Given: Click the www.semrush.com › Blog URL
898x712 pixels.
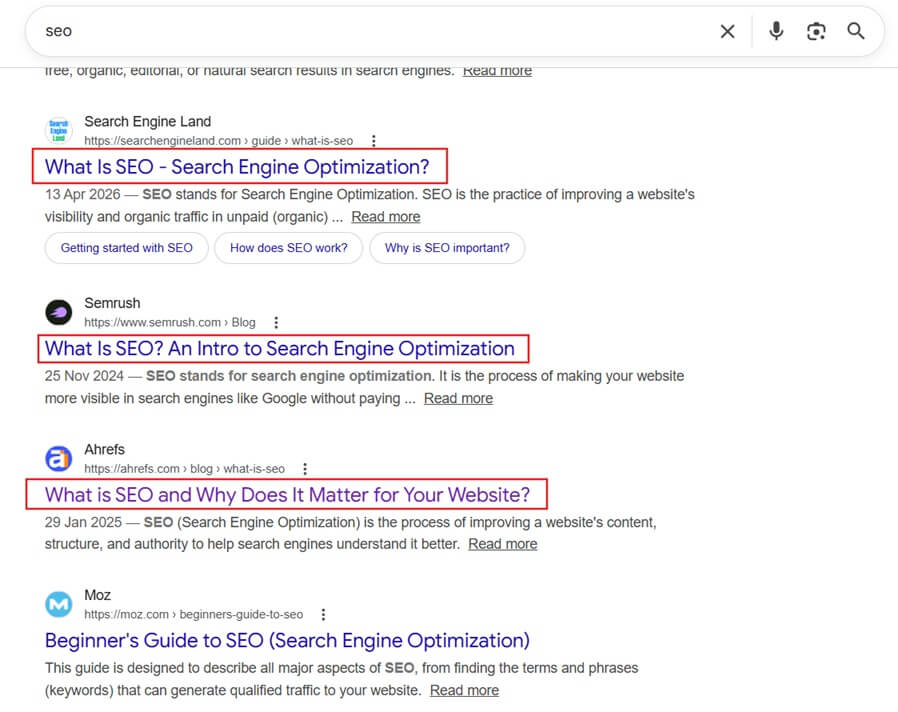Looking at the screenshot, I should tap(170, 322).
